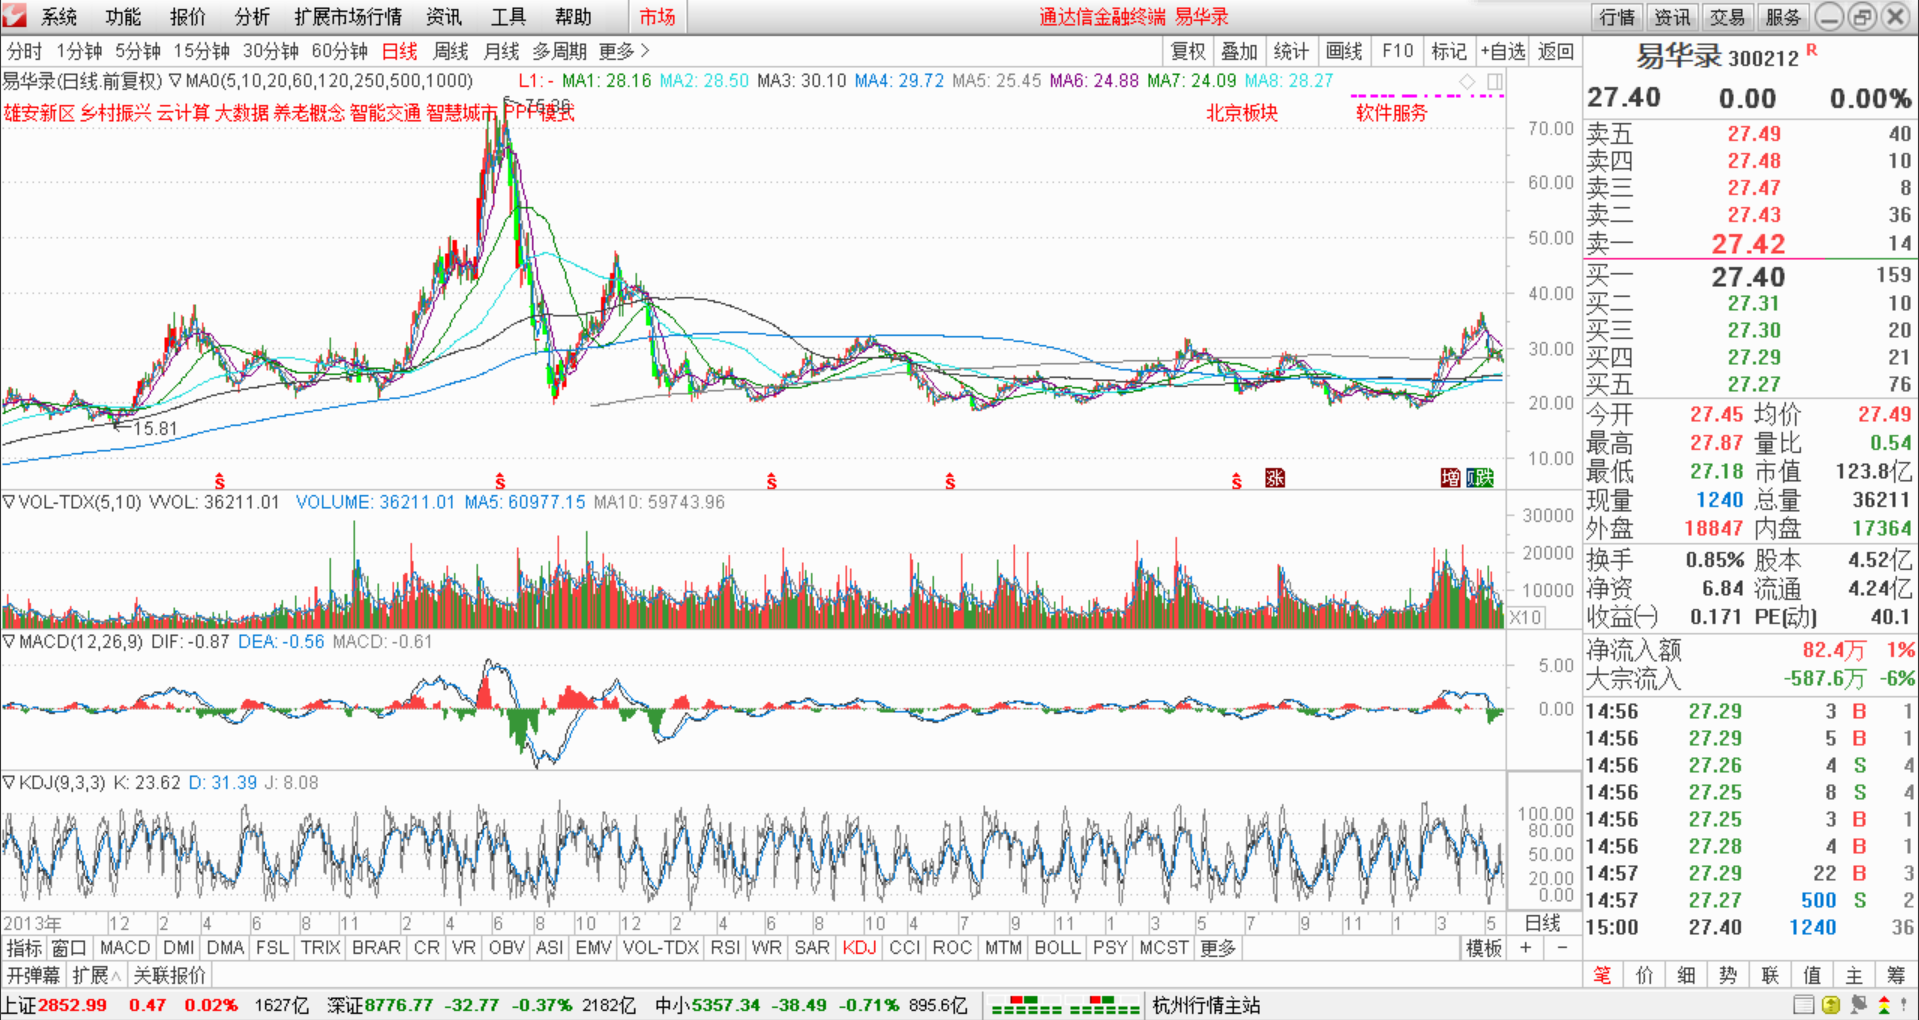
Task: Click the pink dashed sector line legend
Action: [x=1426, y=96]
